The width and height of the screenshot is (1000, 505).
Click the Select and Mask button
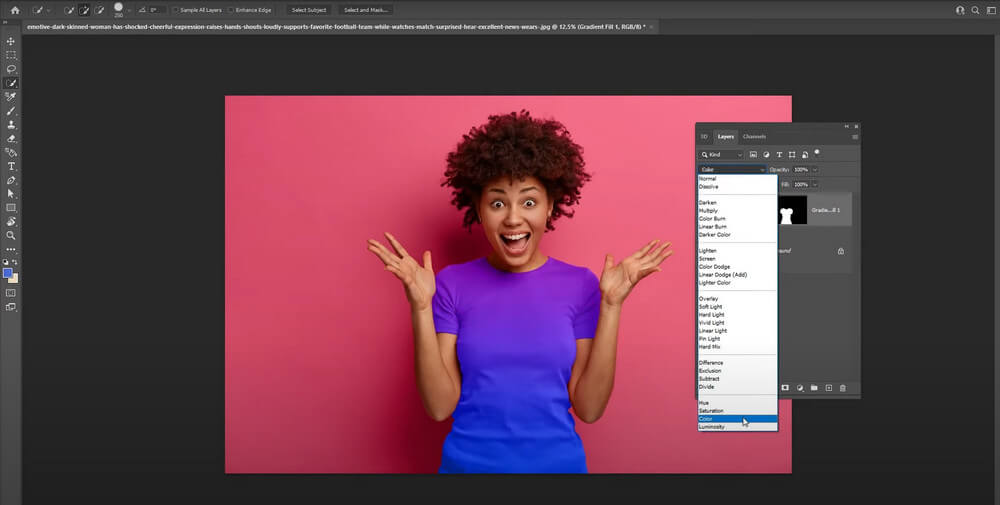366,10
